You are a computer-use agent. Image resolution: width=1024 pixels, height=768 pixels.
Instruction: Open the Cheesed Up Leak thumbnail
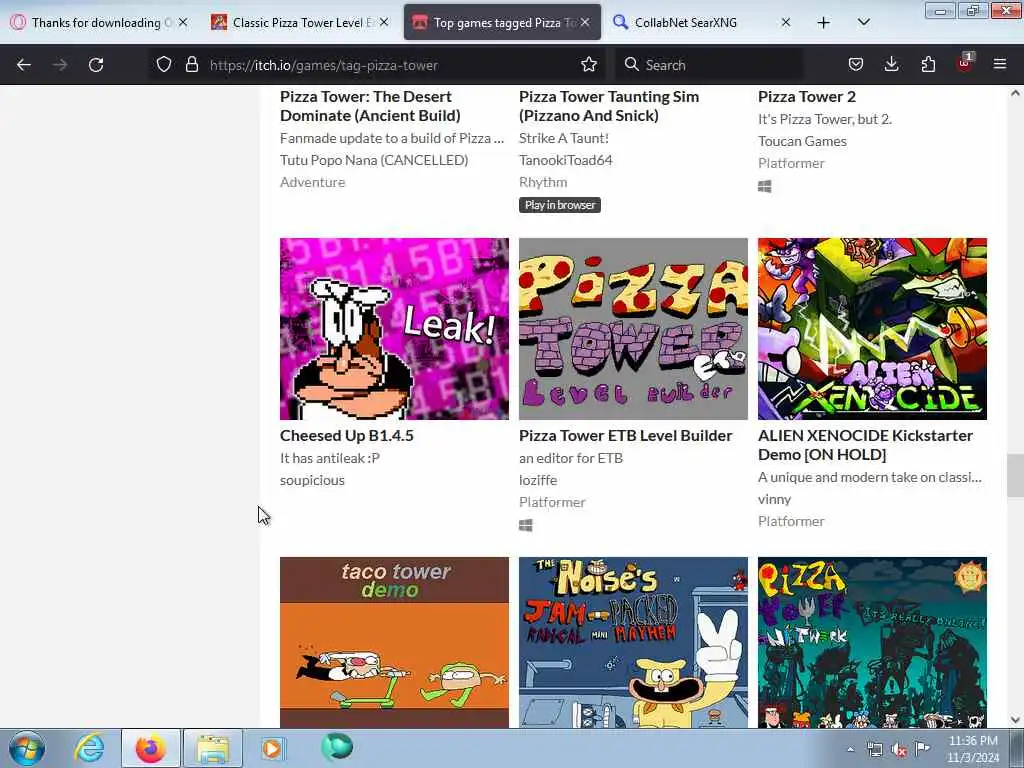point(394,328)
